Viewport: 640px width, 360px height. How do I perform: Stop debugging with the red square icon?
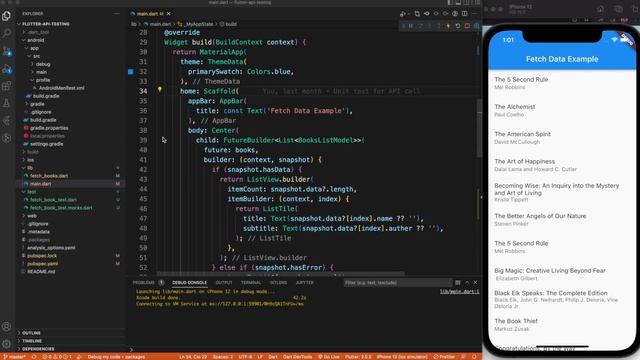click(467, 26)
